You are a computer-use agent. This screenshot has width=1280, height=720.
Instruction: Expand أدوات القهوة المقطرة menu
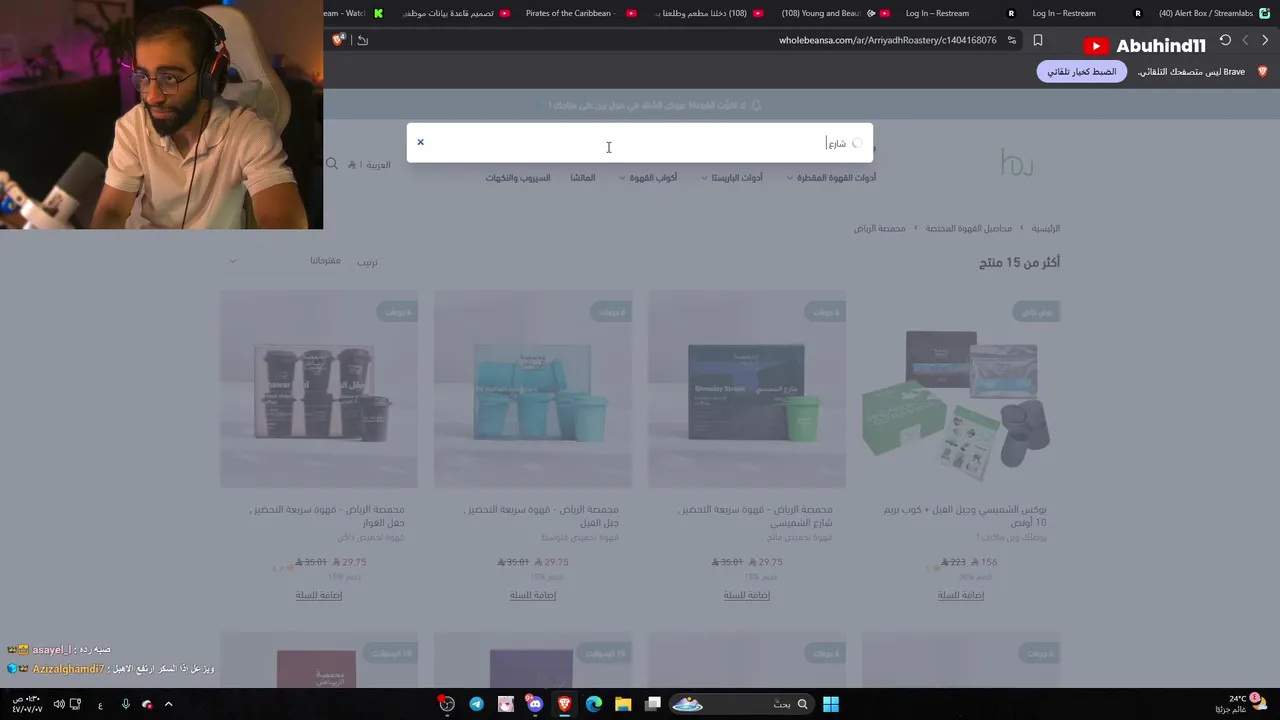click(x=830, y=178)
